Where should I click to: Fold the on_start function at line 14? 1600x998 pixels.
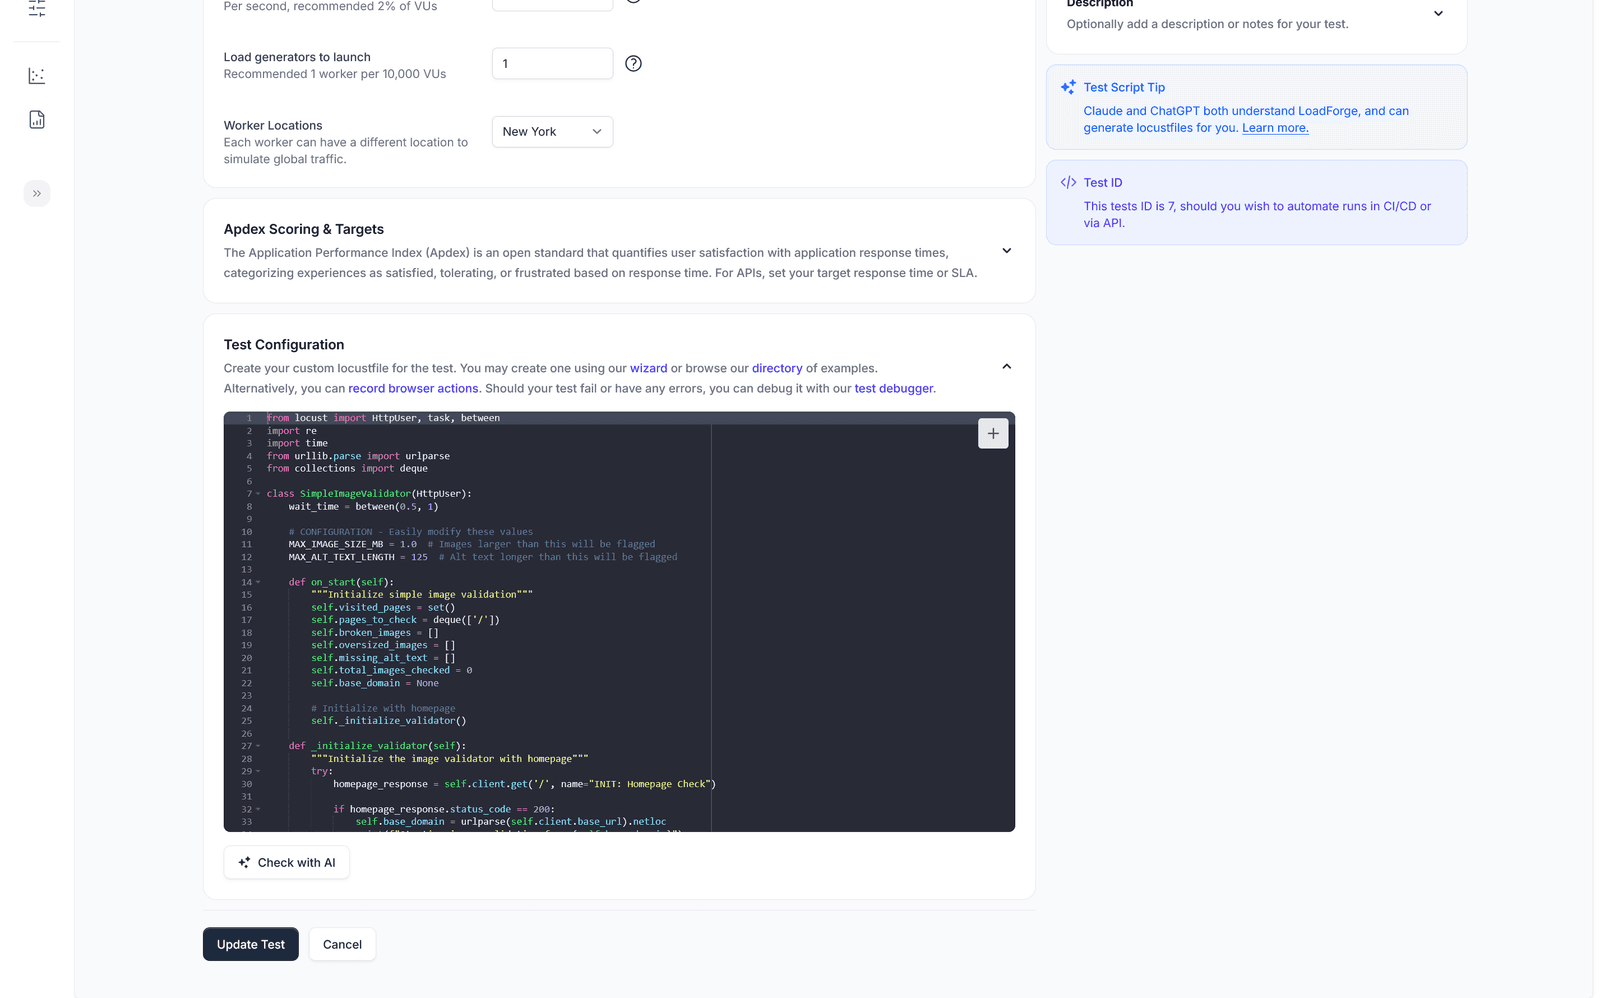pos(258,582)
